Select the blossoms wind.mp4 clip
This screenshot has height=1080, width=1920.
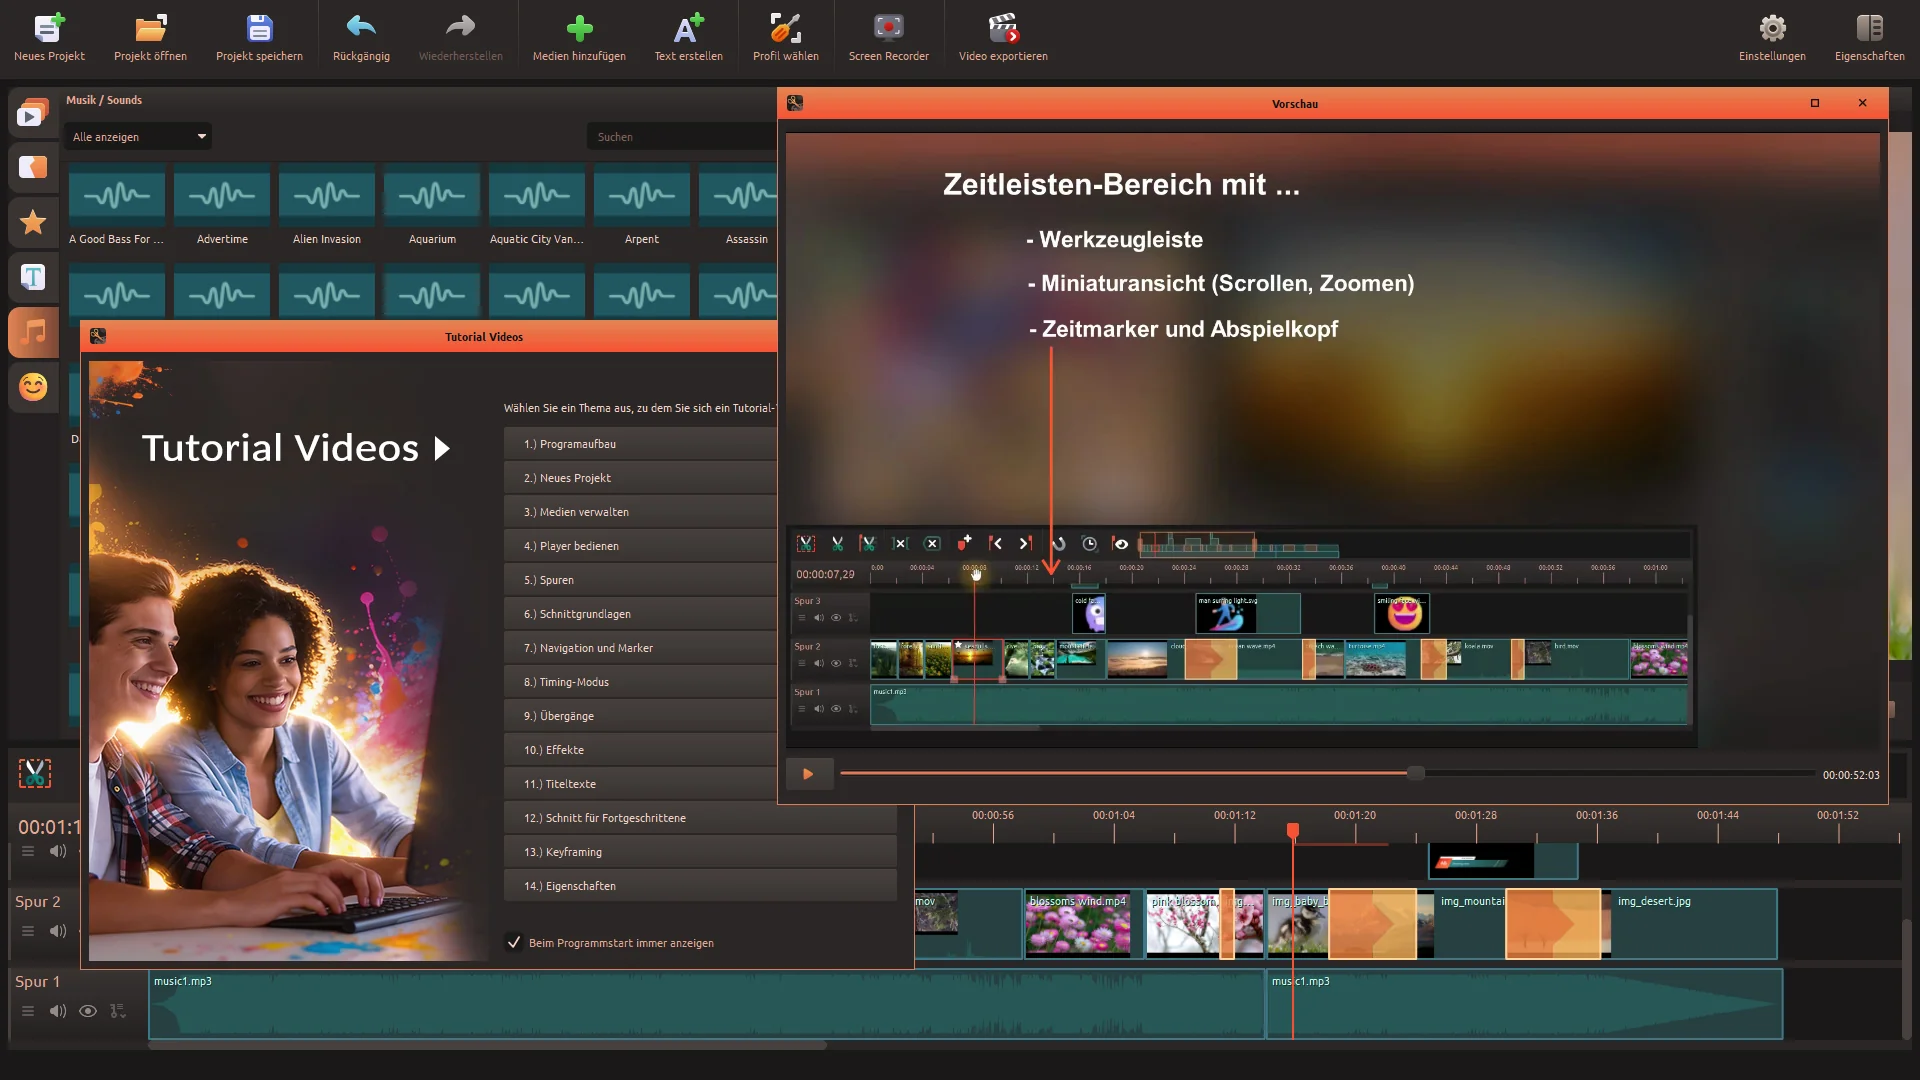coord(1084,924)
